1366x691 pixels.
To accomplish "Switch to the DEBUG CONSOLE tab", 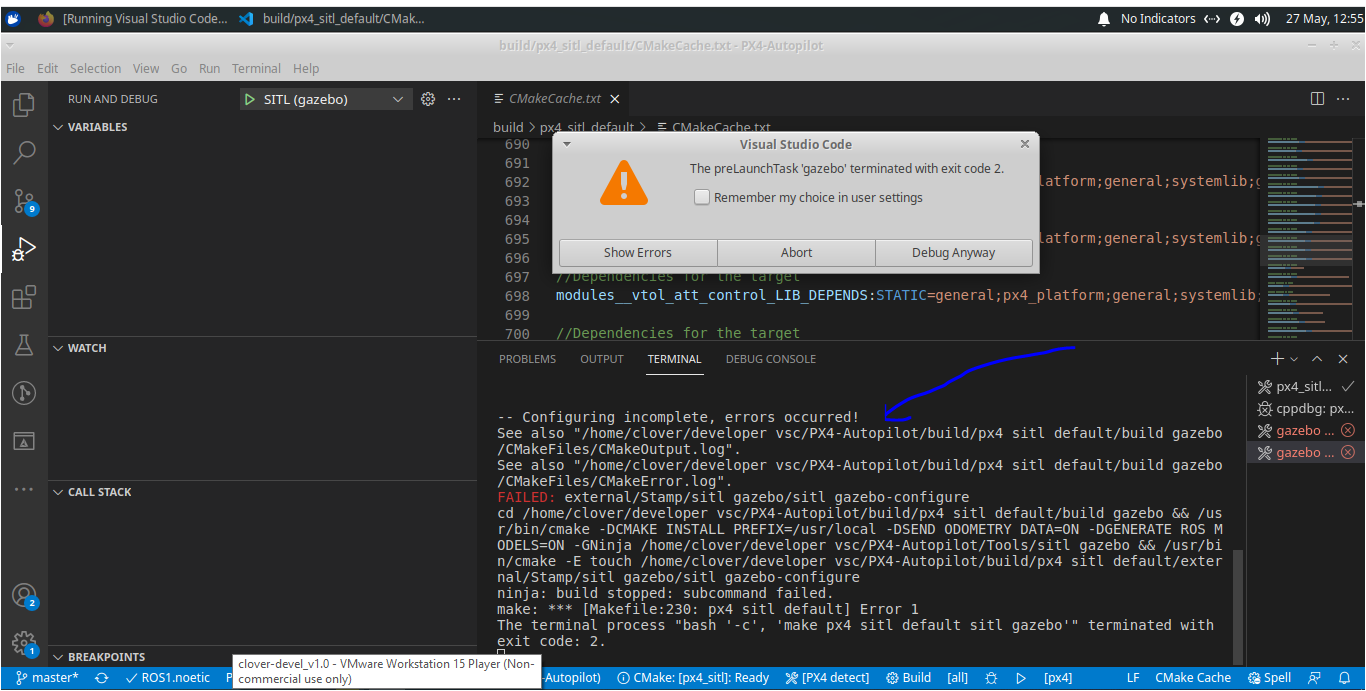I will click(770, 358).
